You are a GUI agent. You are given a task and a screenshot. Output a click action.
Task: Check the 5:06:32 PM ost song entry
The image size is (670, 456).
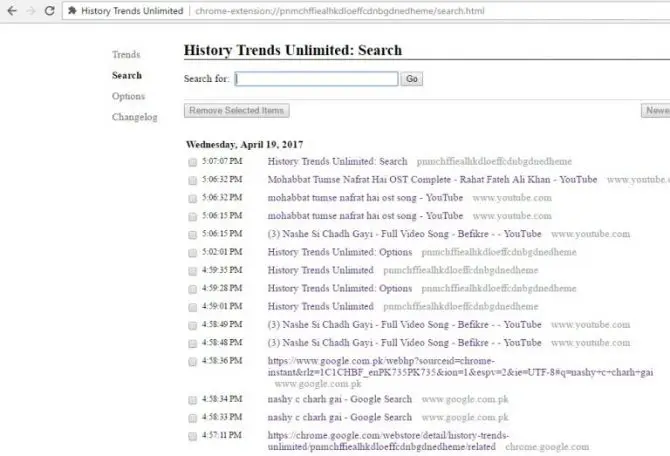click(x=193, y=199)
